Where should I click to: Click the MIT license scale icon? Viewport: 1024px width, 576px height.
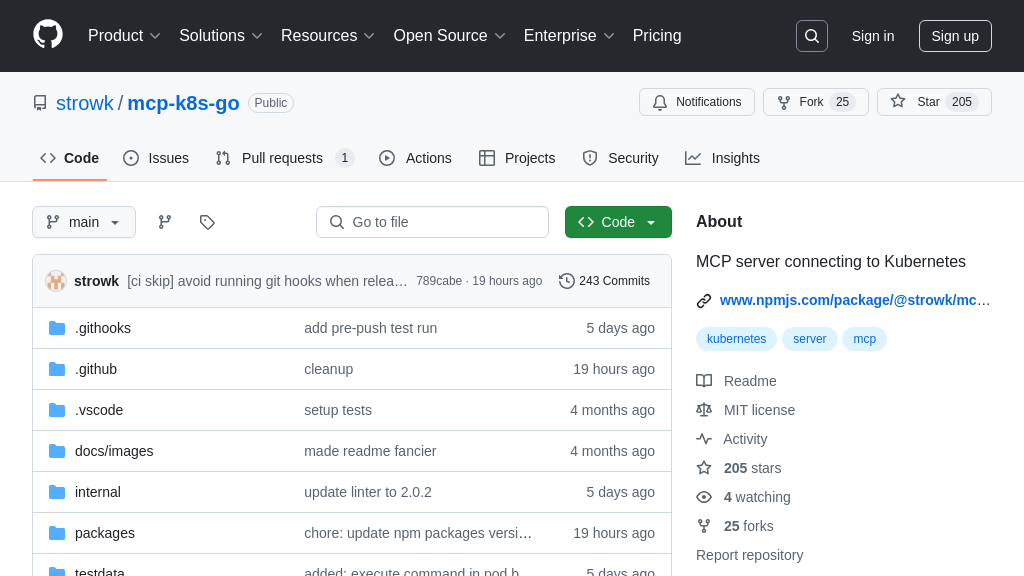tap(704, 409)
